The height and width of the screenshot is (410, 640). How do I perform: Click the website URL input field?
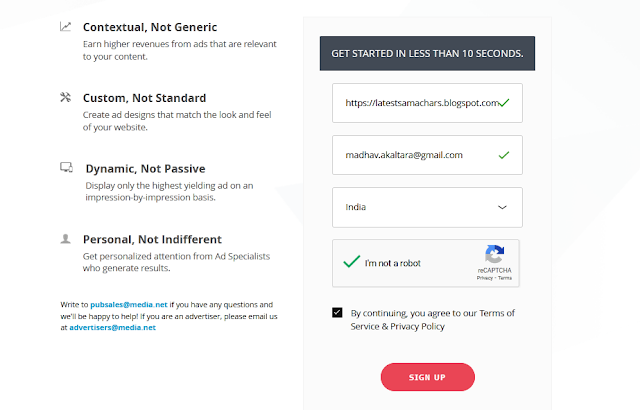click(415, 102)
